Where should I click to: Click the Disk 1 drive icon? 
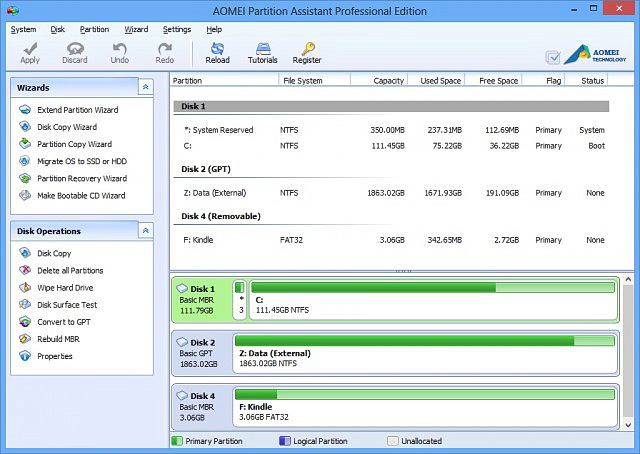click(x=182, y=288)
